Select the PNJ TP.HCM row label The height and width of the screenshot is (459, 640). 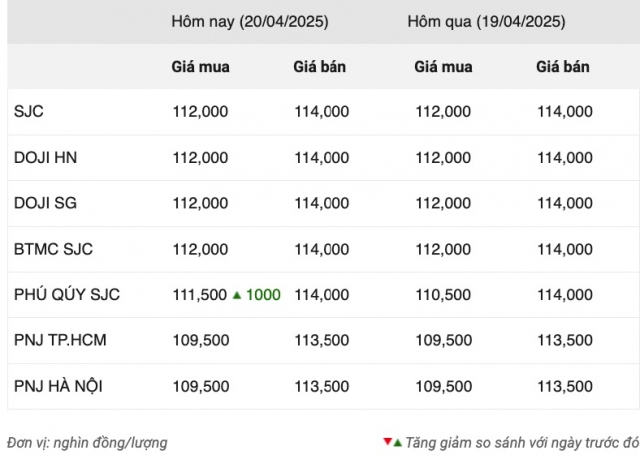point(60,340)
